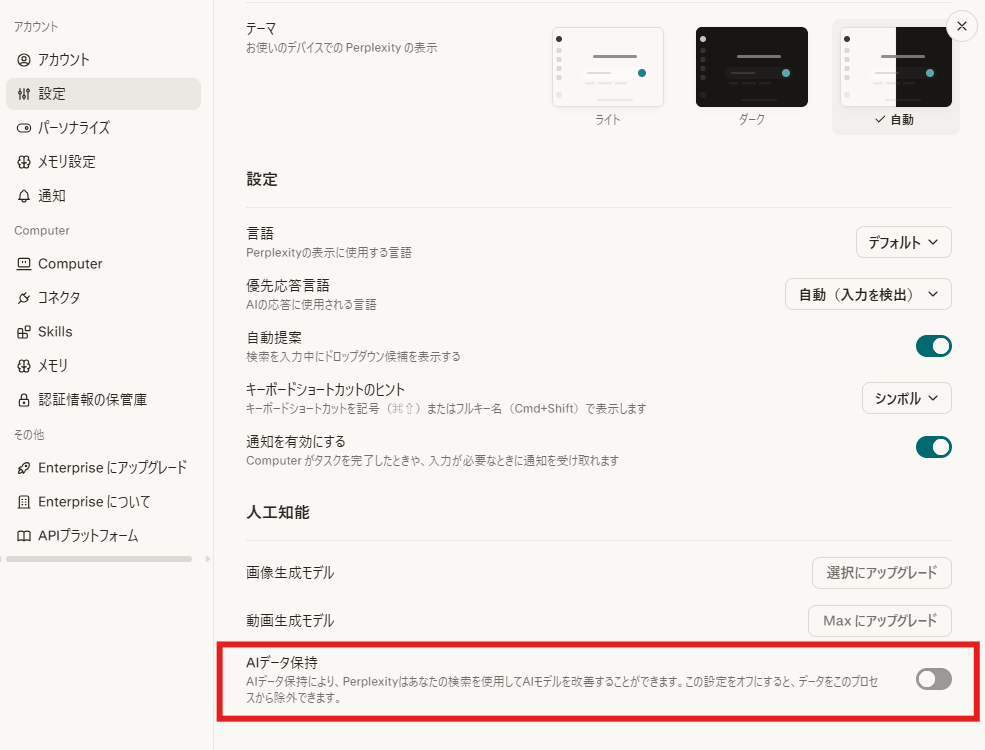Image resolution: width=985 pixels, height=750 pixels.
Task: Click the notifications bell icon
Action: pyautogui.click(x=24, y=196)
